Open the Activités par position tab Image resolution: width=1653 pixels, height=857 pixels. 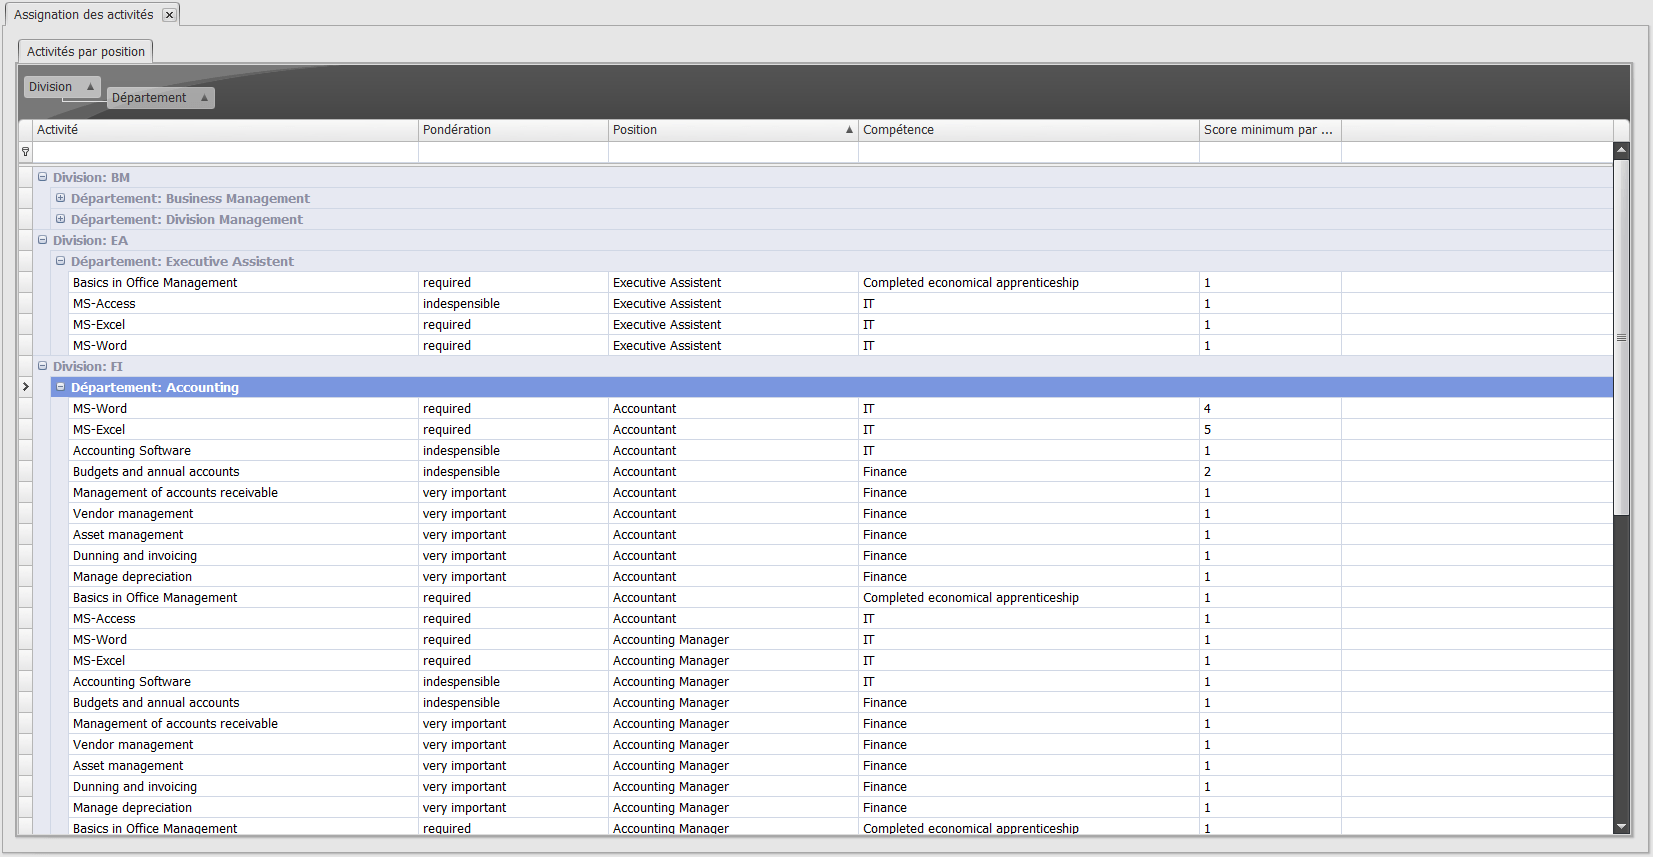(x=86, y=51)
